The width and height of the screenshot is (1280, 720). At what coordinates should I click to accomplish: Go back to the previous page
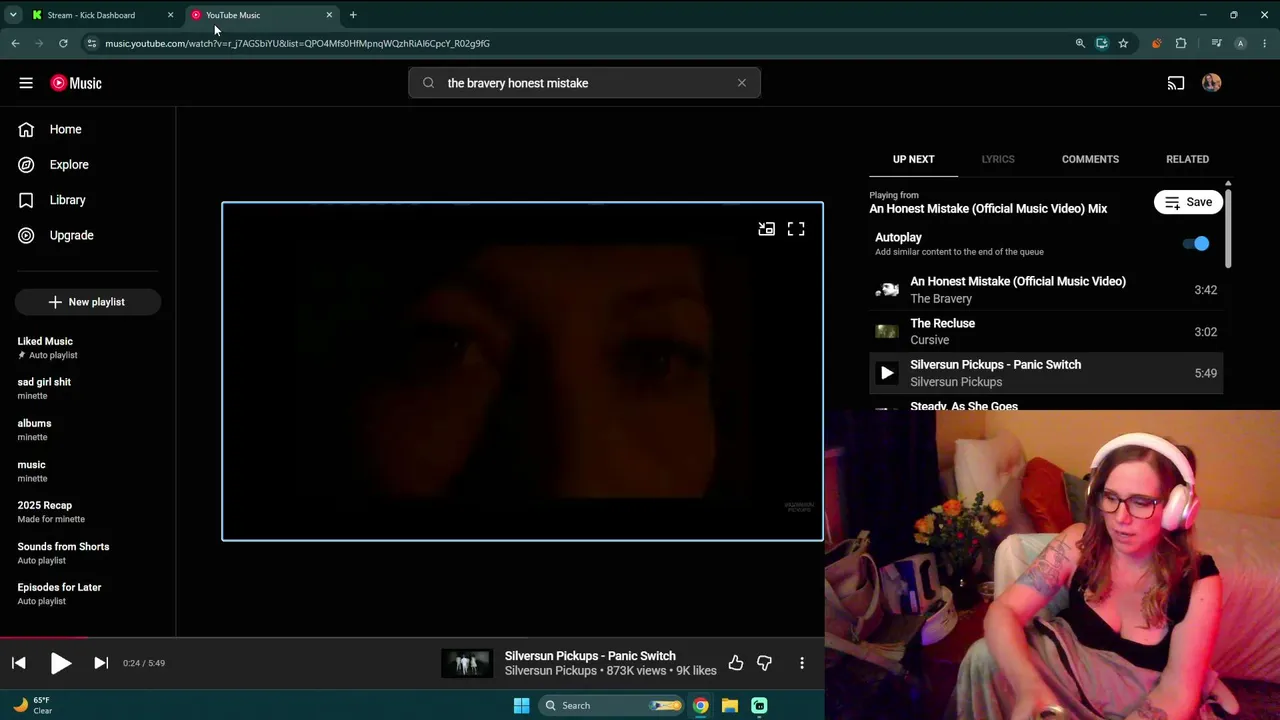point(16,43)
